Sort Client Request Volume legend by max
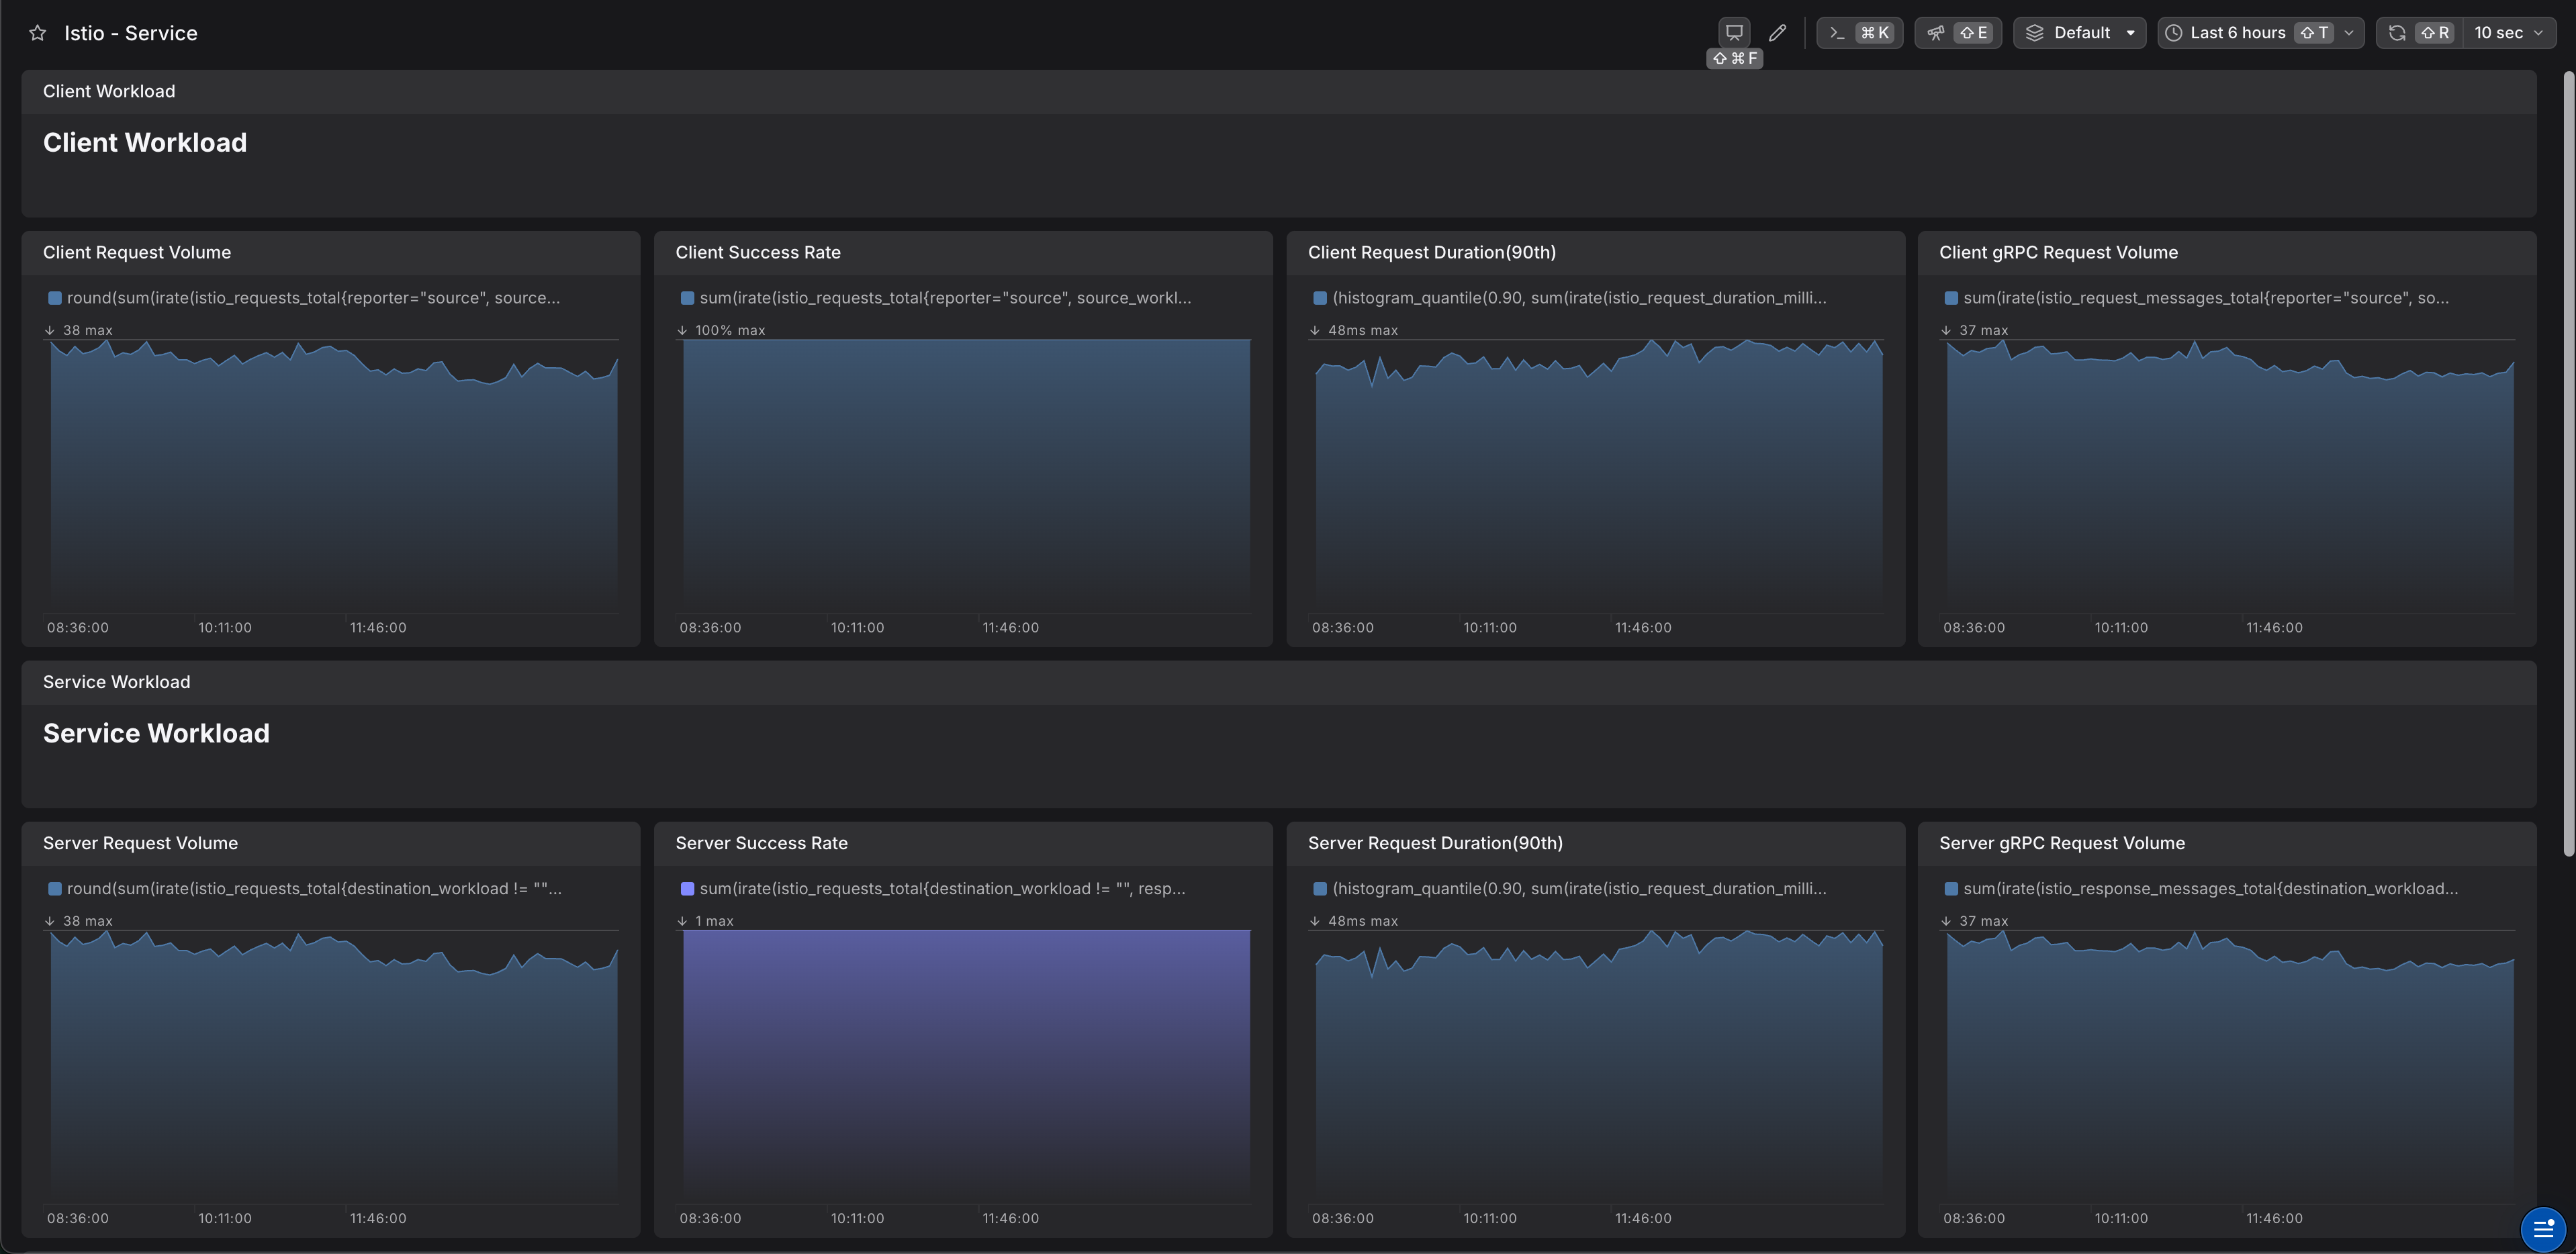Screen dimensions: 2576x1254 79,330
